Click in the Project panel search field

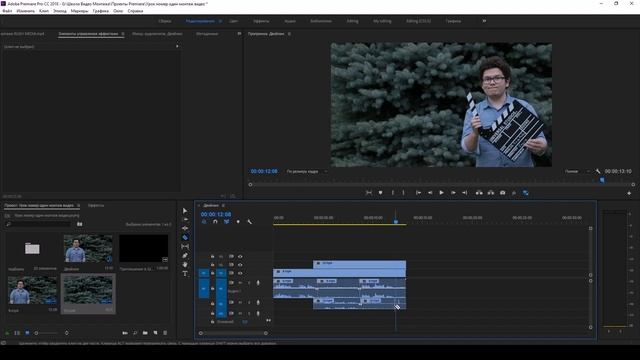point(39,224)
